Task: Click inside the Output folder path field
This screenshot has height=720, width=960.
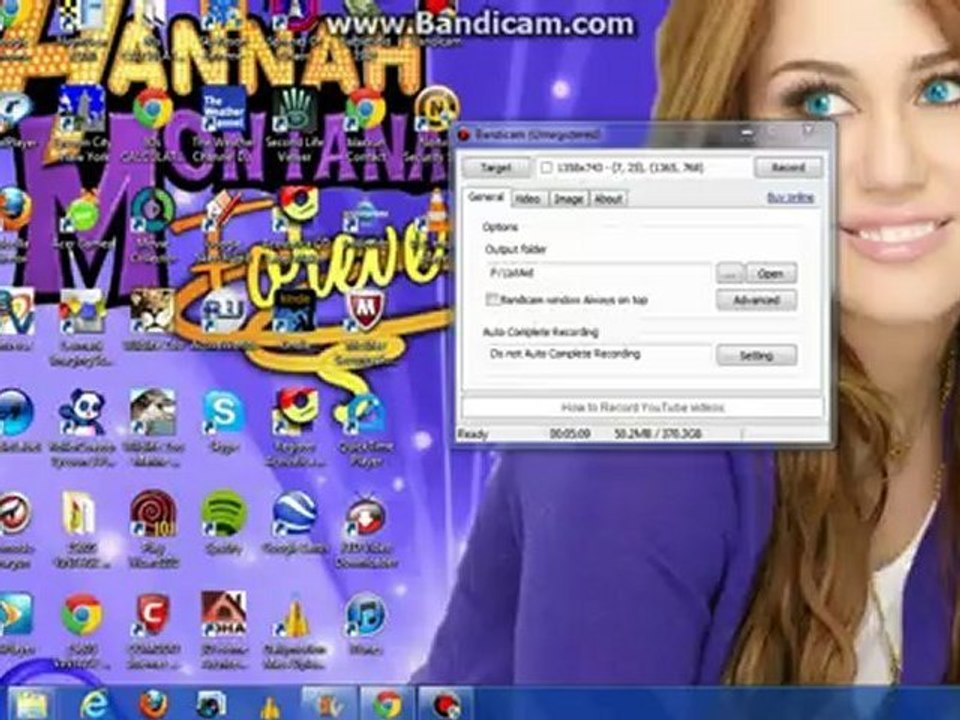Action: [598, 273]
